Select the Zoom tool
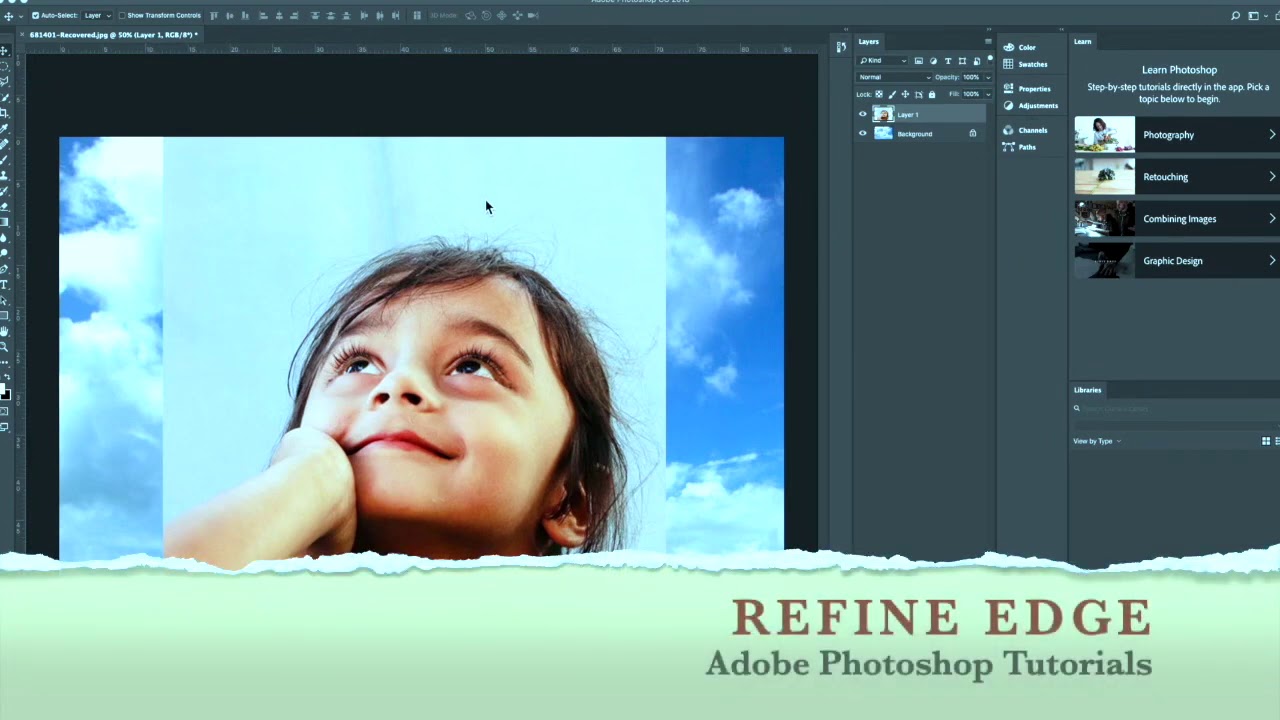This screenshot has width=1280, height=720. click(5, 345)
